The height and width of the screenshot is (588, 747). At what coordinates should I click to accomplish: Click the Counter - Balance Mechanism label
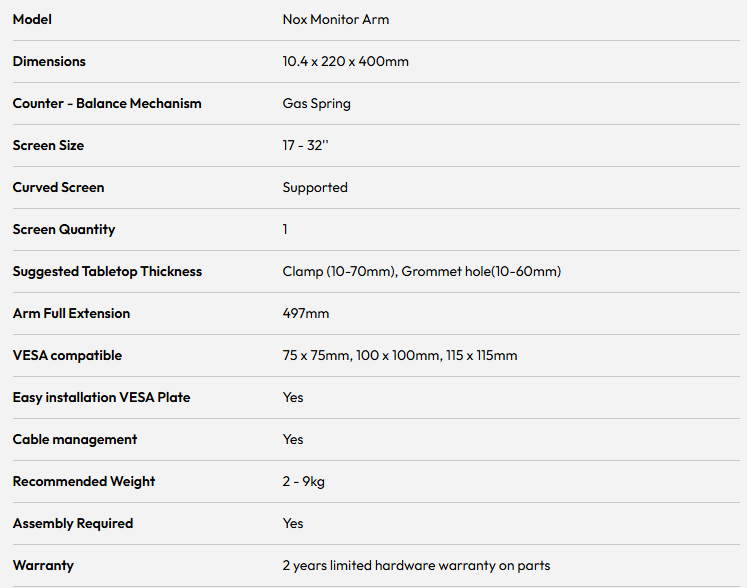[107, 103]
